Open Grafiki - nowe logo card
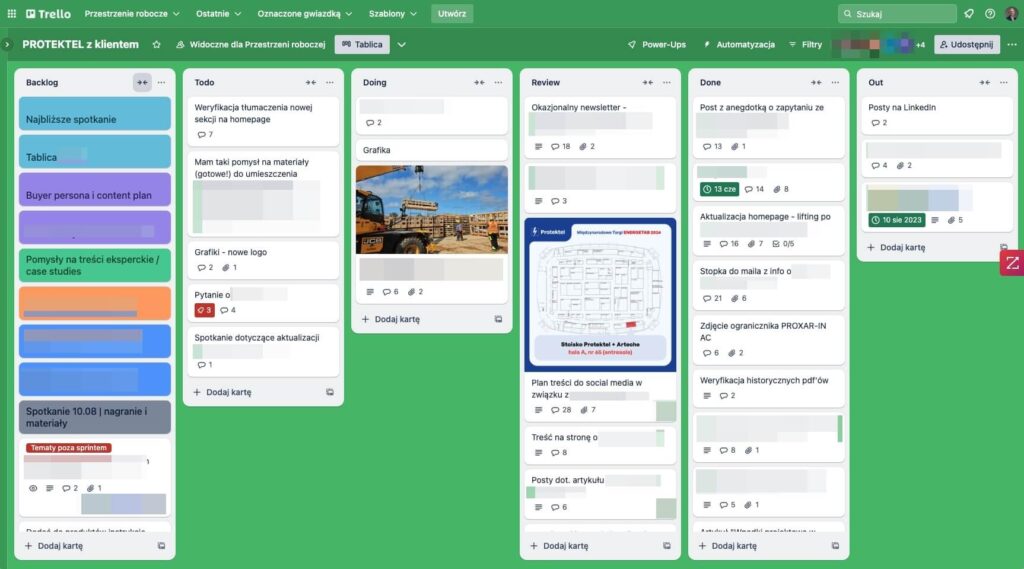The height and width of the screenshot is (569, 1024). pyautogui.click(x=263, y=260)
